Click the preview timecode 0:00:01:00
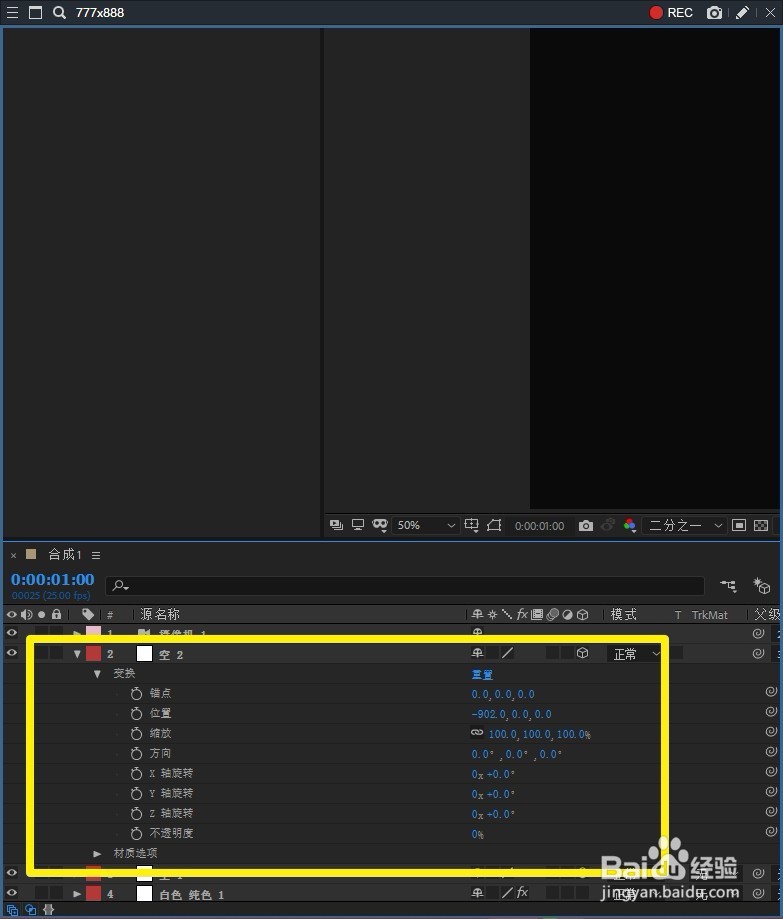 539,526
